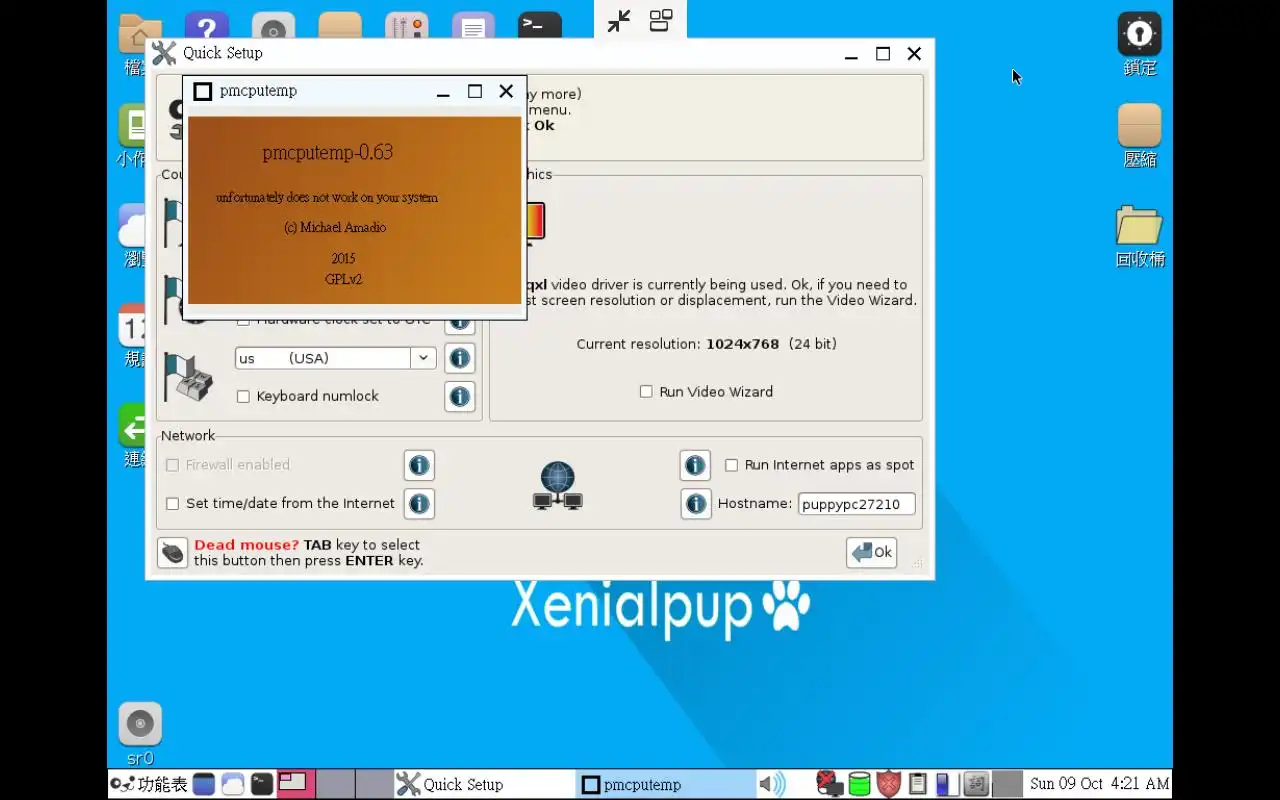Launch browser from taskbar cloud icon
This screenshot has height=800, width=1280.
233,784
